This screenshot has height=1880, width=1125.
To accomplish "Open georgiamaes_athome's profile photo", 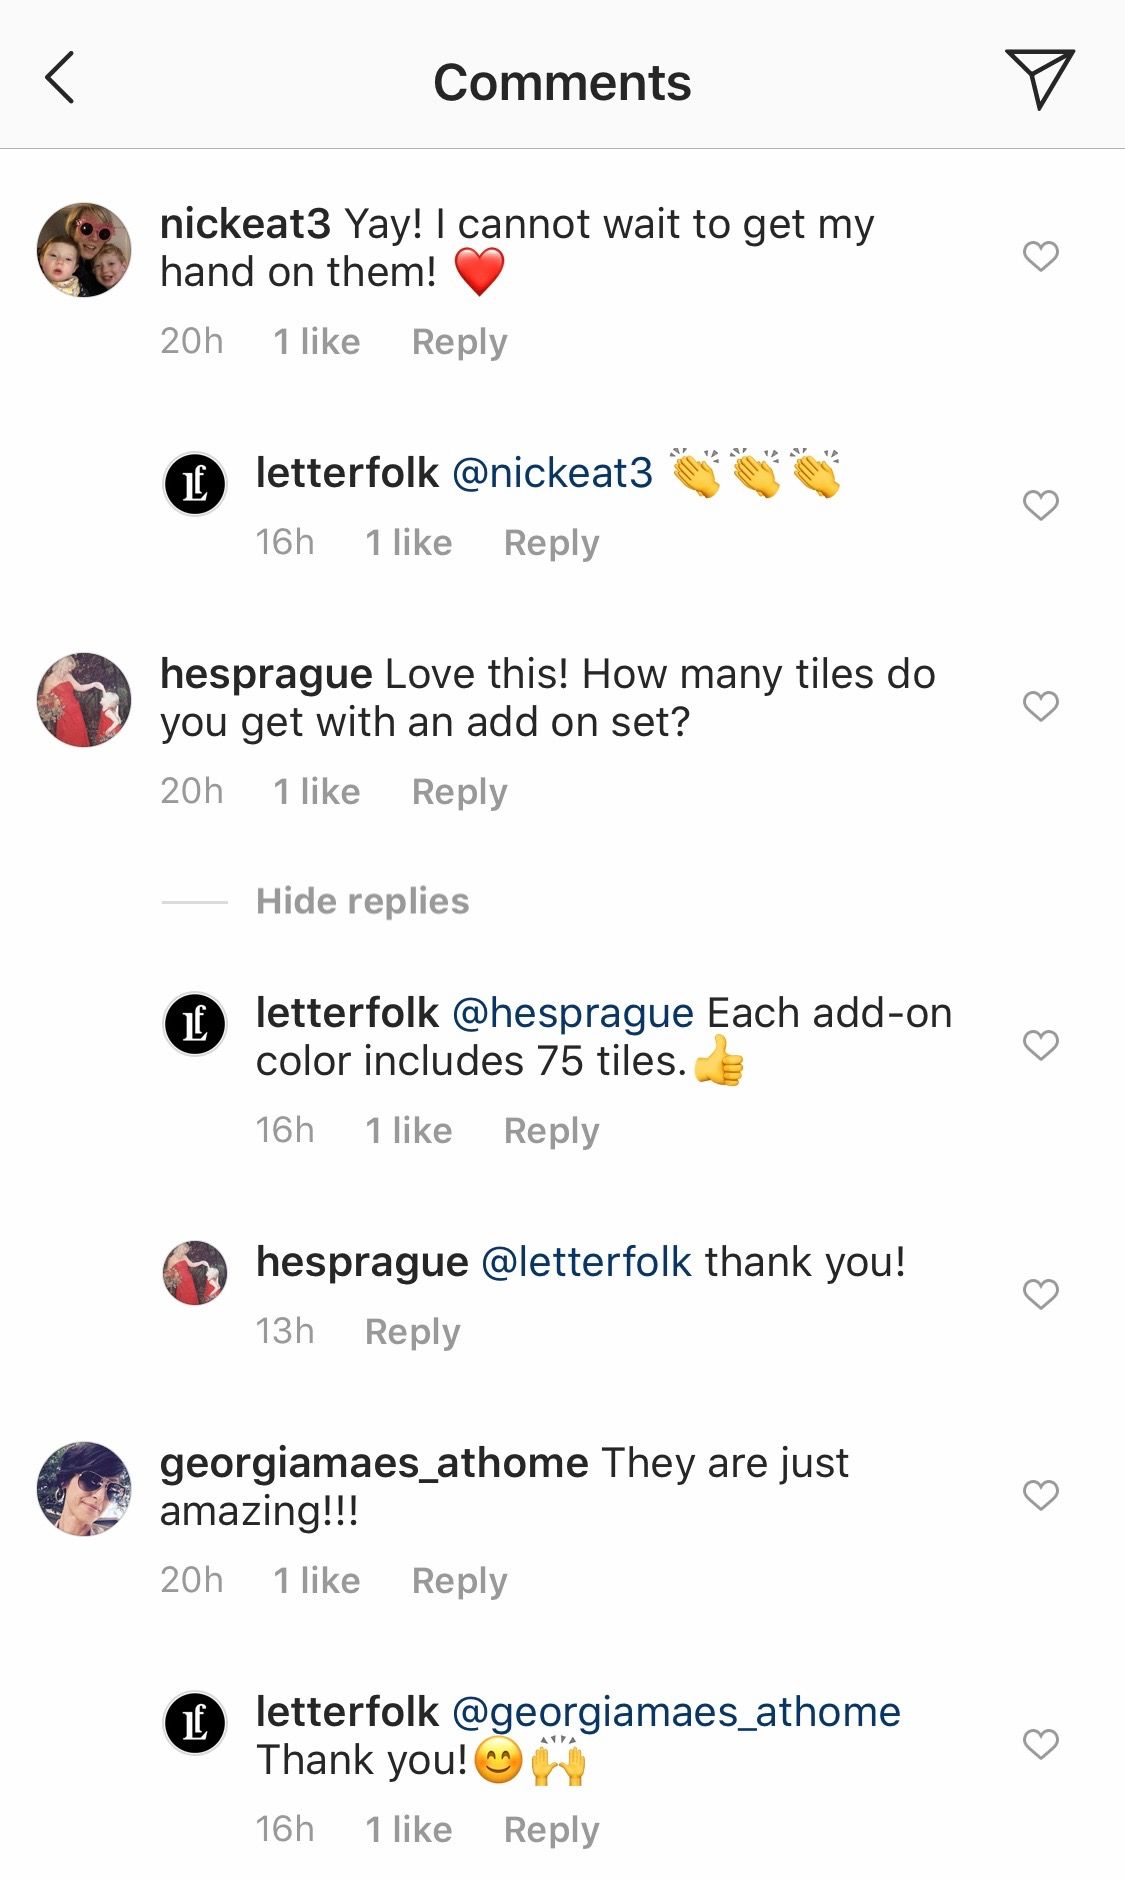I will click(x=84, y=1488).
